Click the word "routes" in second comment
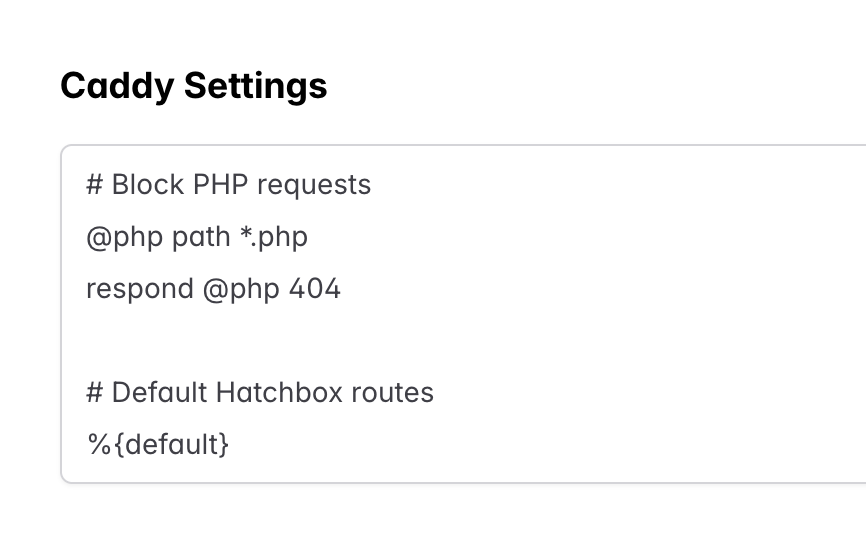 click(x=392, y=392)
